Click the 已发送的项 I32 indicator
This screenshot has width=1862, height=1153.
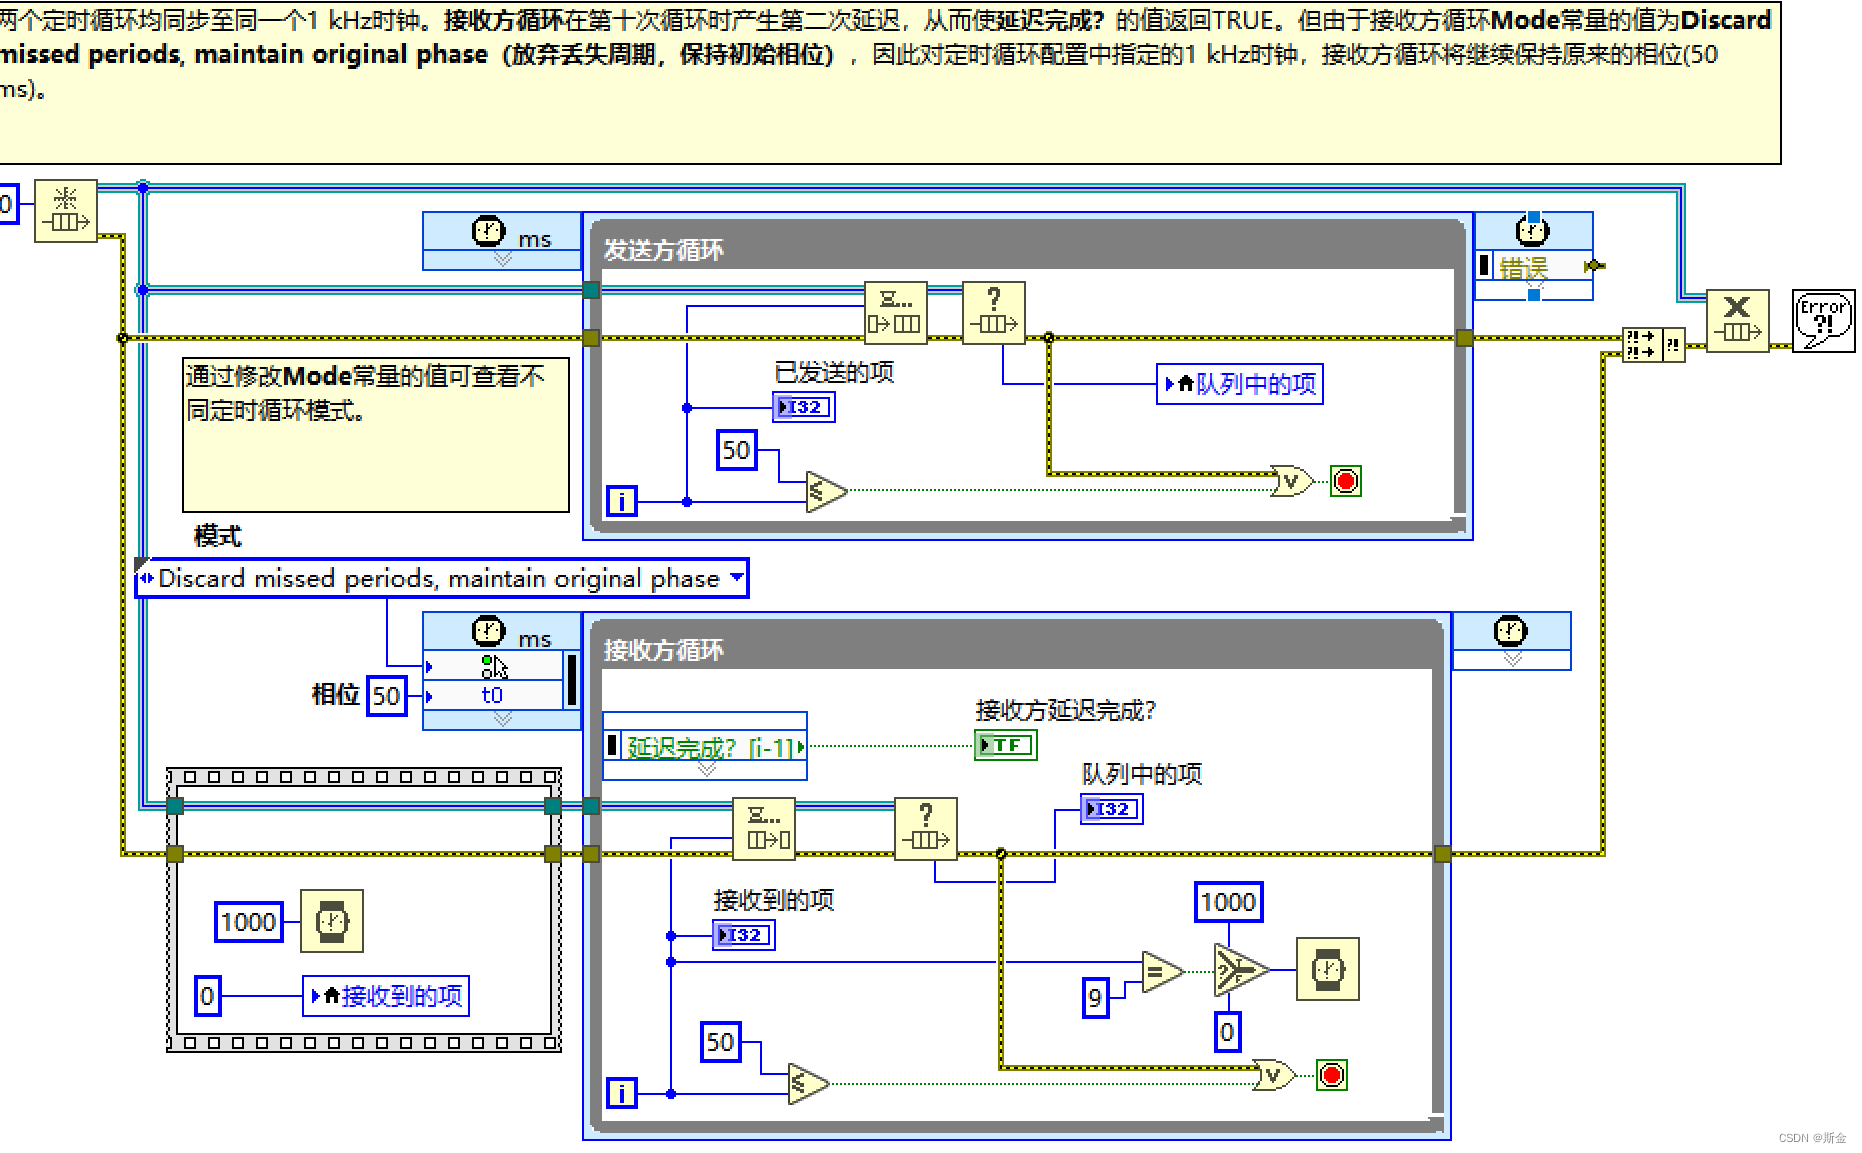click(x=804, y=407)
